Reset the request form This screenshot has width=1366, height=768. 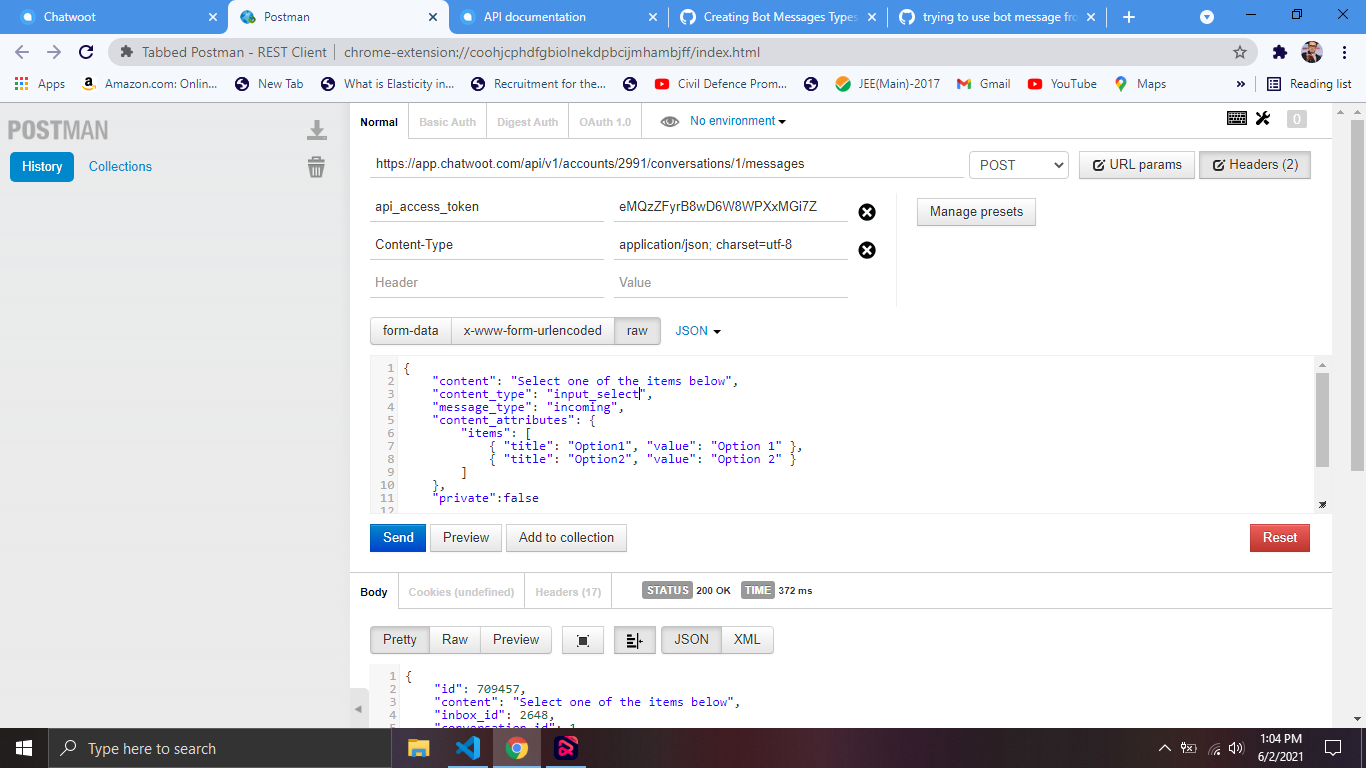click(x=1279, y=537)
